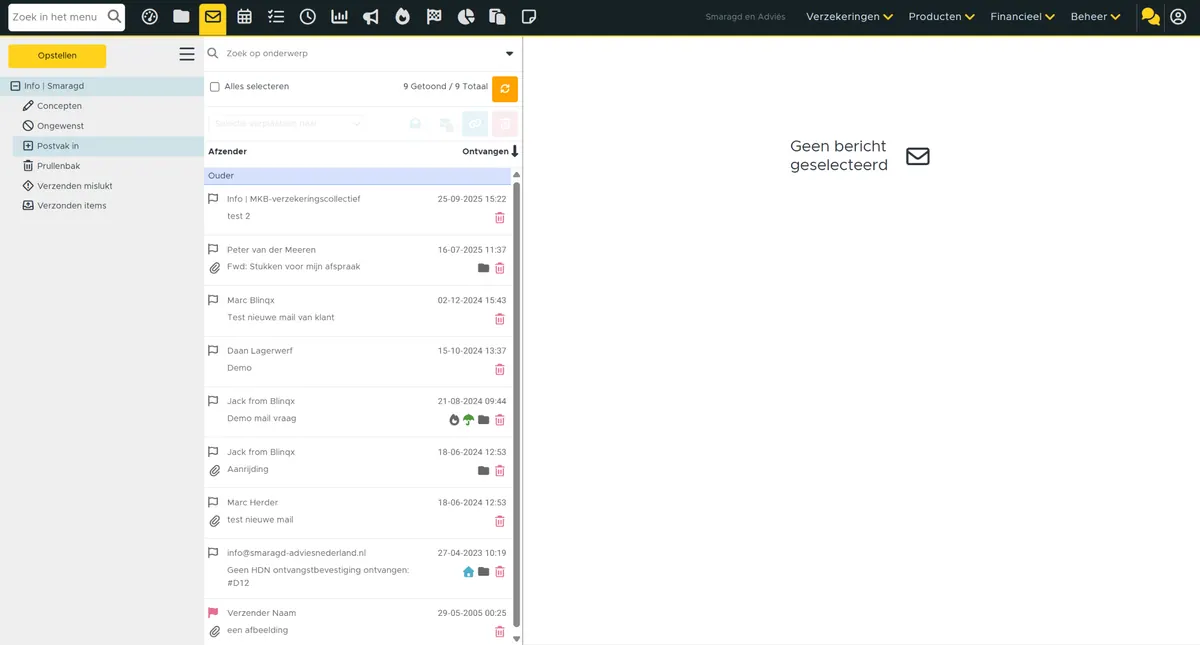The width and height of the screenshot is (1200, 645).
Task: Toggle the flag on Marc Herder's message
Action: click(x=213, y=502)
